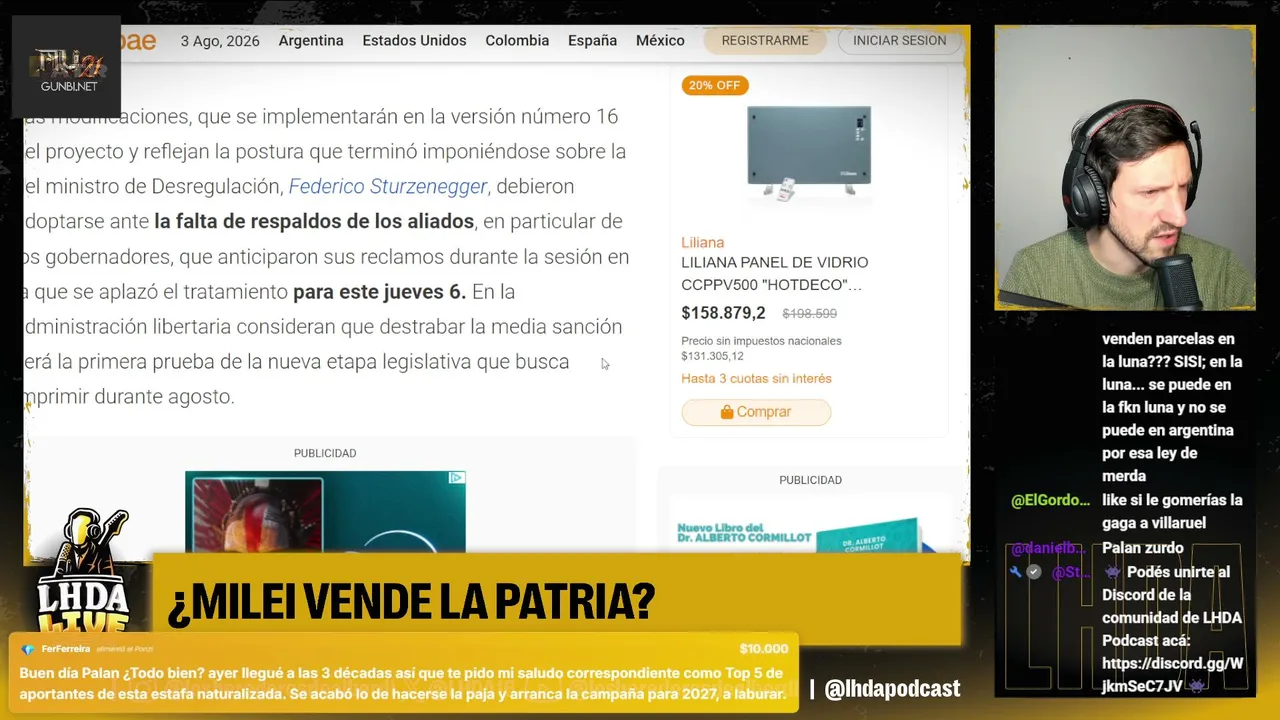1280x720 pixels.
Task: Click the GUNBI.NET logo overlay
Action: click(66, 67)
